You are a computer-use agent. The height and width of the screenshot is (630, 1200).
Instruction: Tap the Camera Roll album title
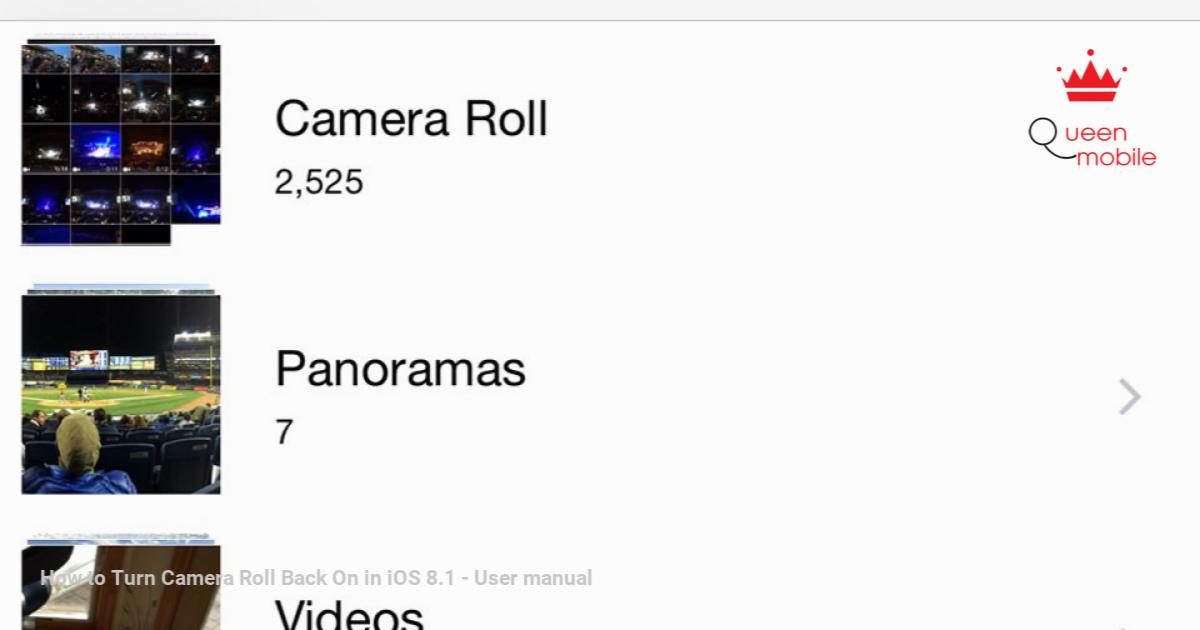(x=411, y=119)
